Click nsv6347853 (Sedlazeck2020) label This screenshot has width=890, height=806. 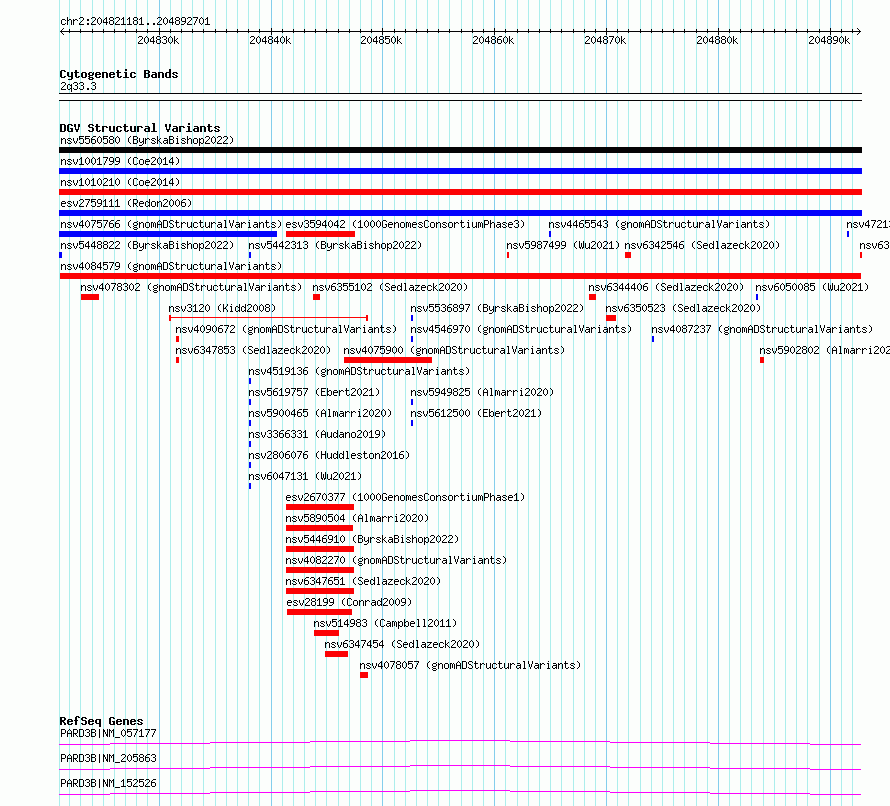253,350
